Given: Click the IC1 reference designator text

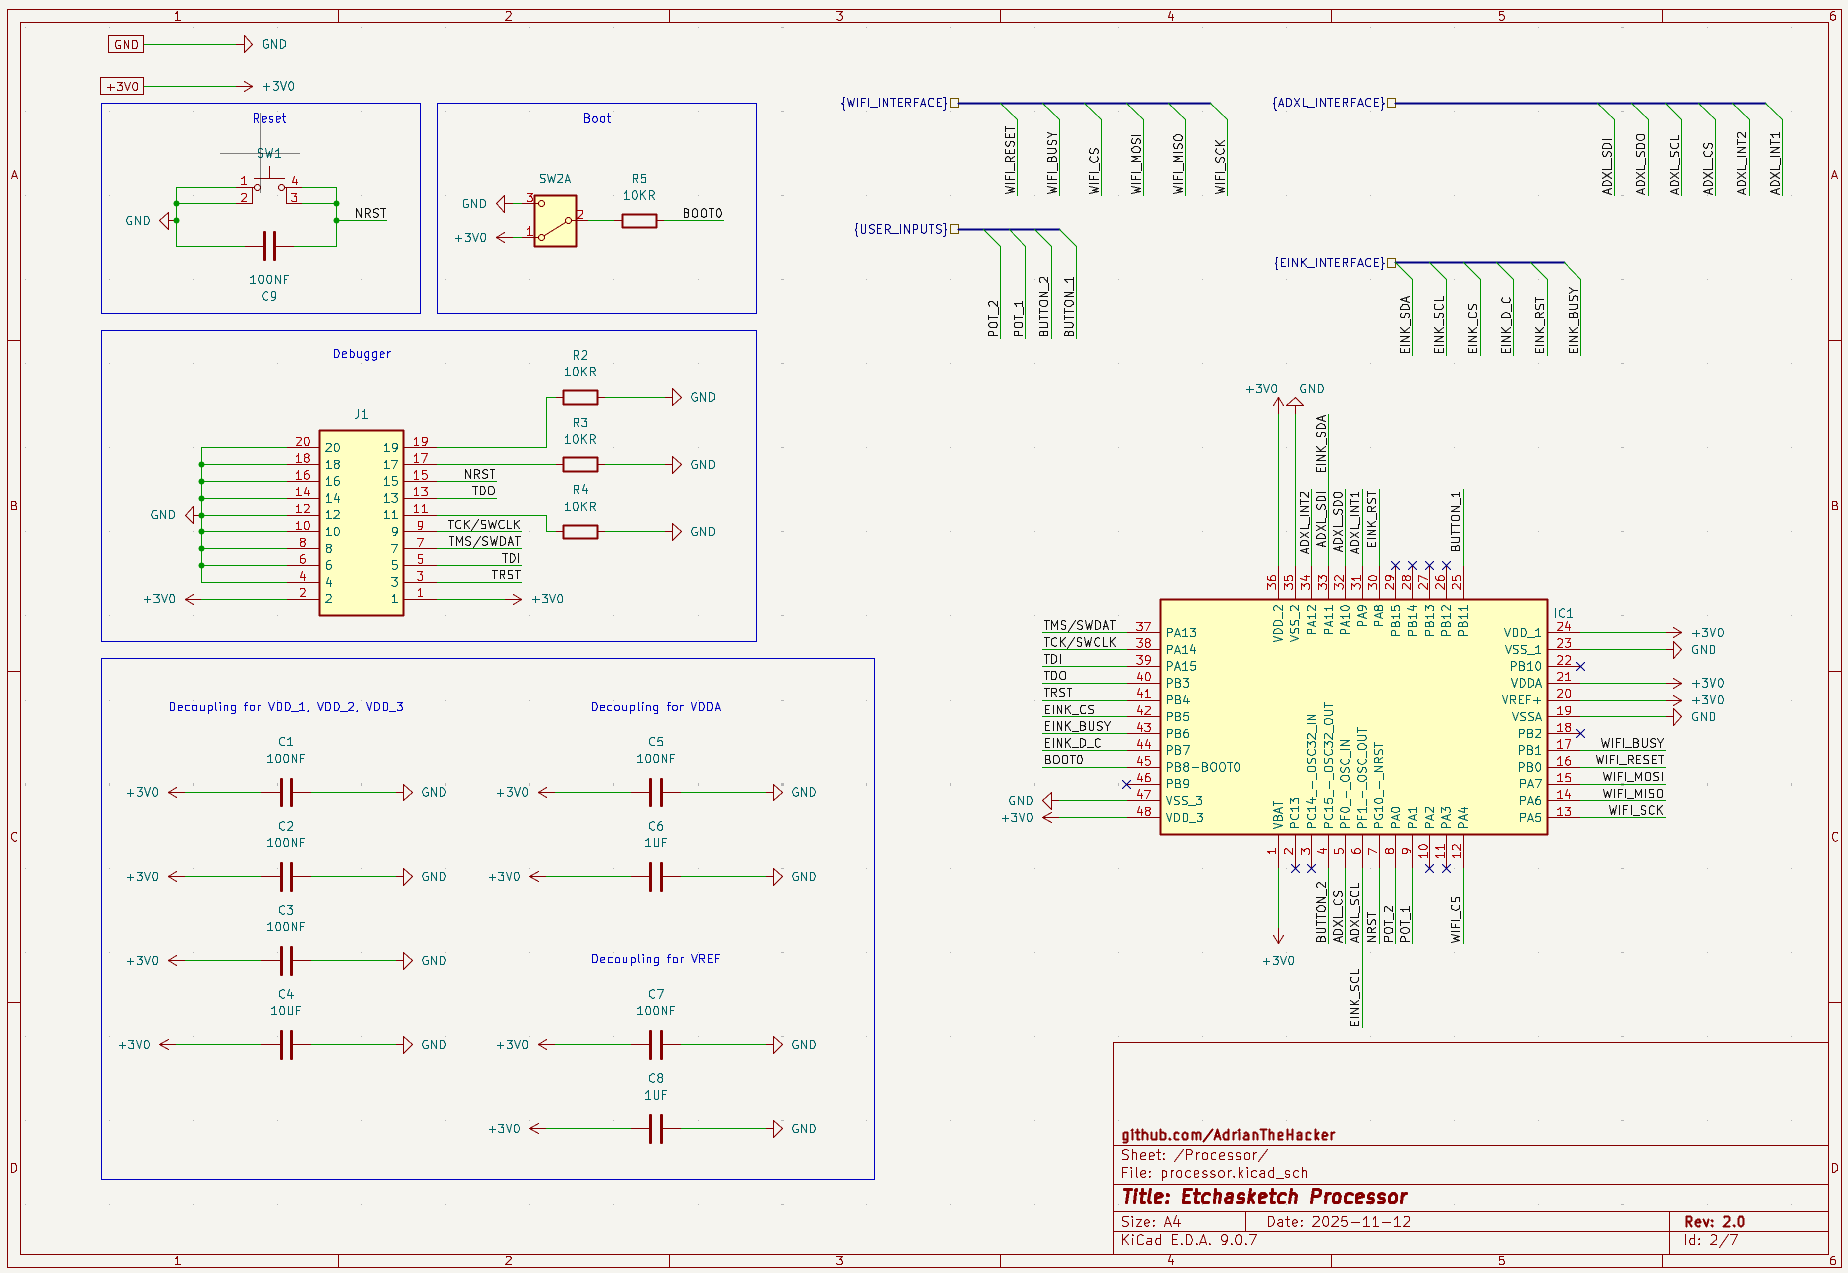Looking at the screenshot, I should (1563, 613).
